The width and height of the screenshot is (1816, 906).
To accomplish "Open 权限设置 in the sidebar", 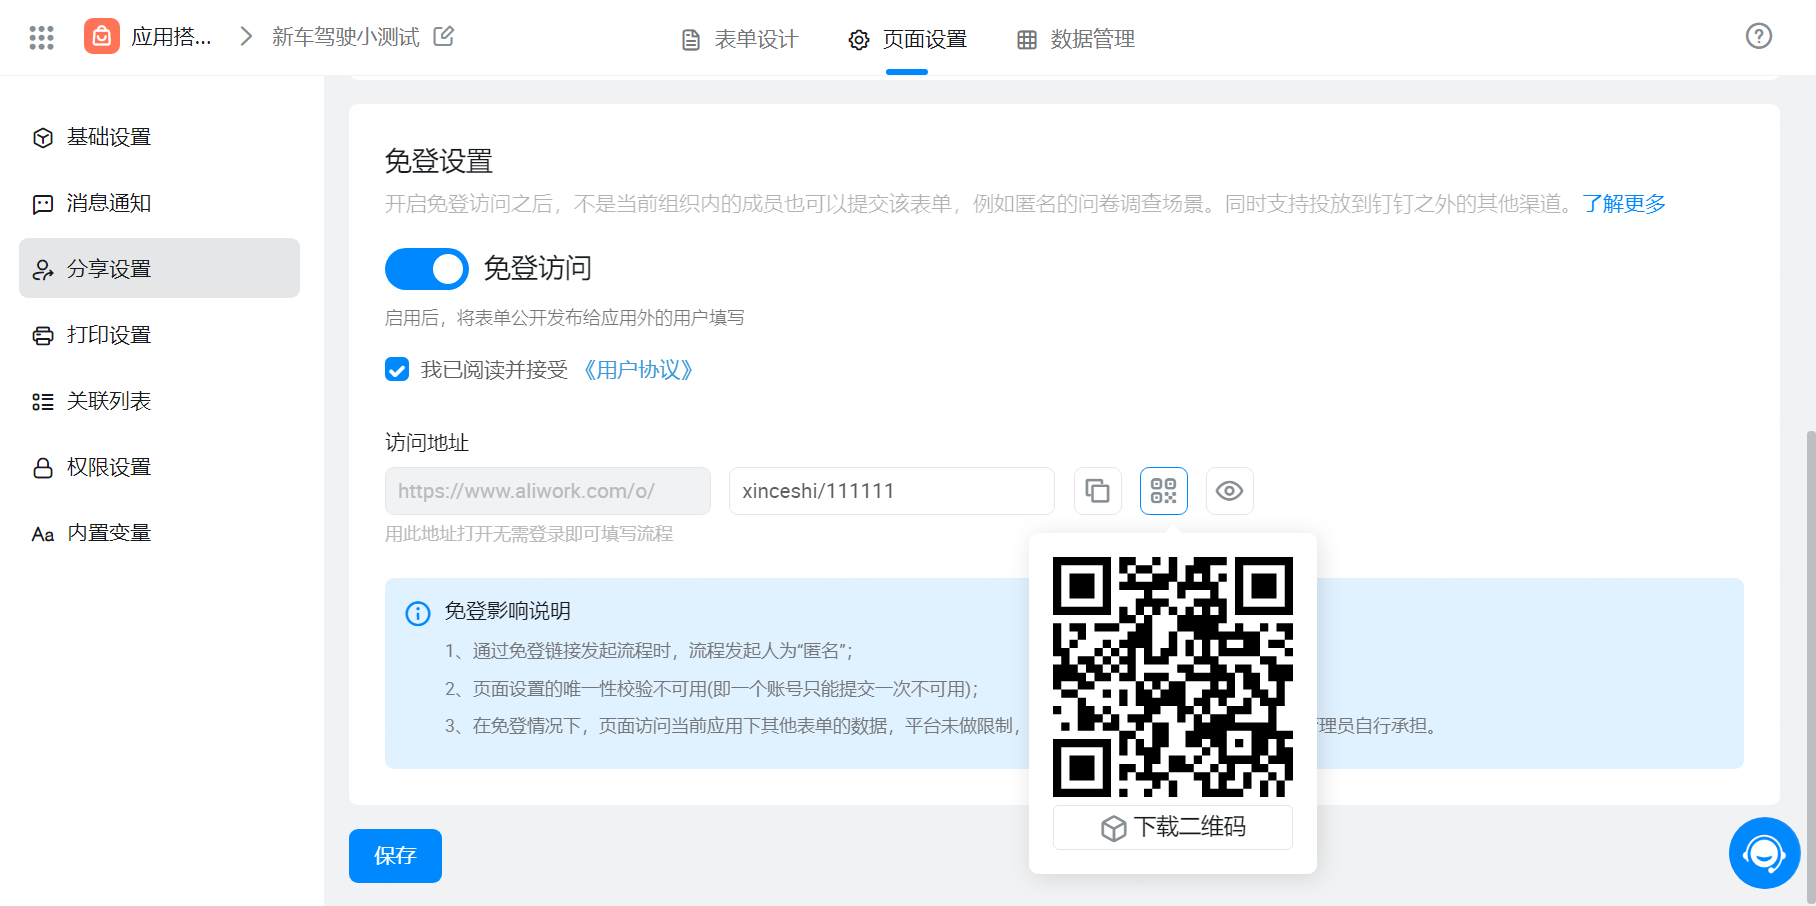I will point(159,467).
